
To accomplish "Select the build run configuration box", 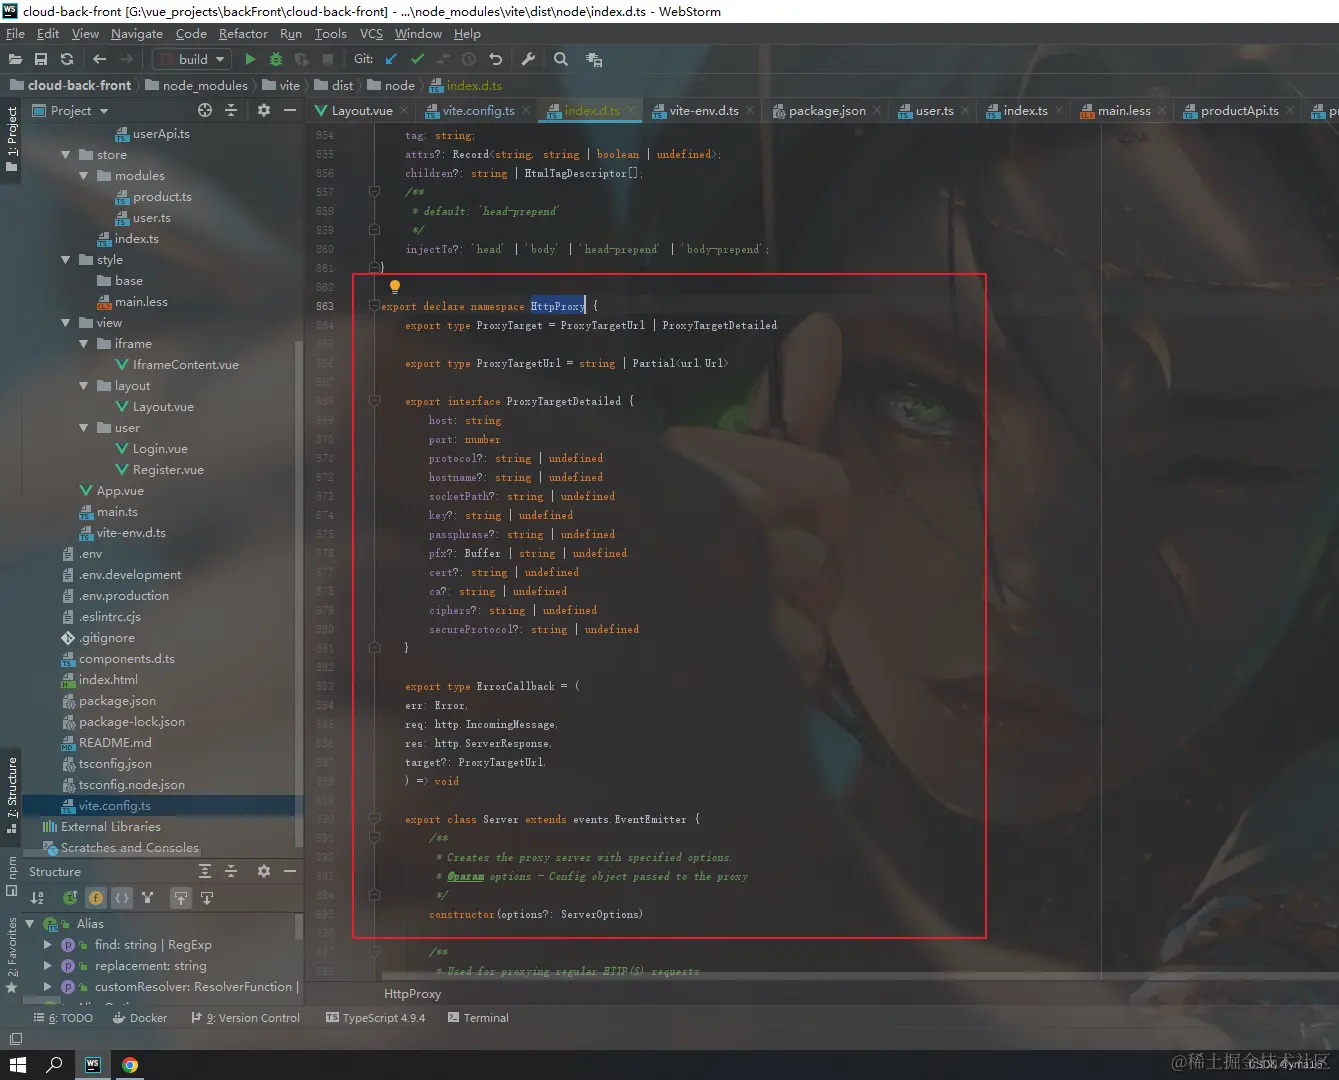I will (190, 59).
